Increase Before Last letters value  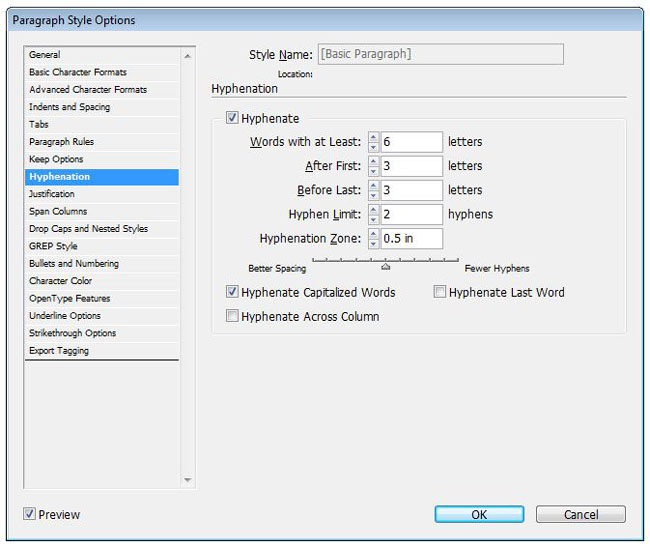coord(374,186)
